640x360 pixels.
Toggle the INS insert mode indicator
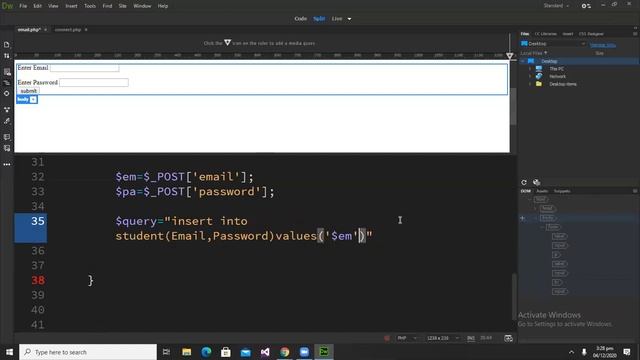point(471,338)
